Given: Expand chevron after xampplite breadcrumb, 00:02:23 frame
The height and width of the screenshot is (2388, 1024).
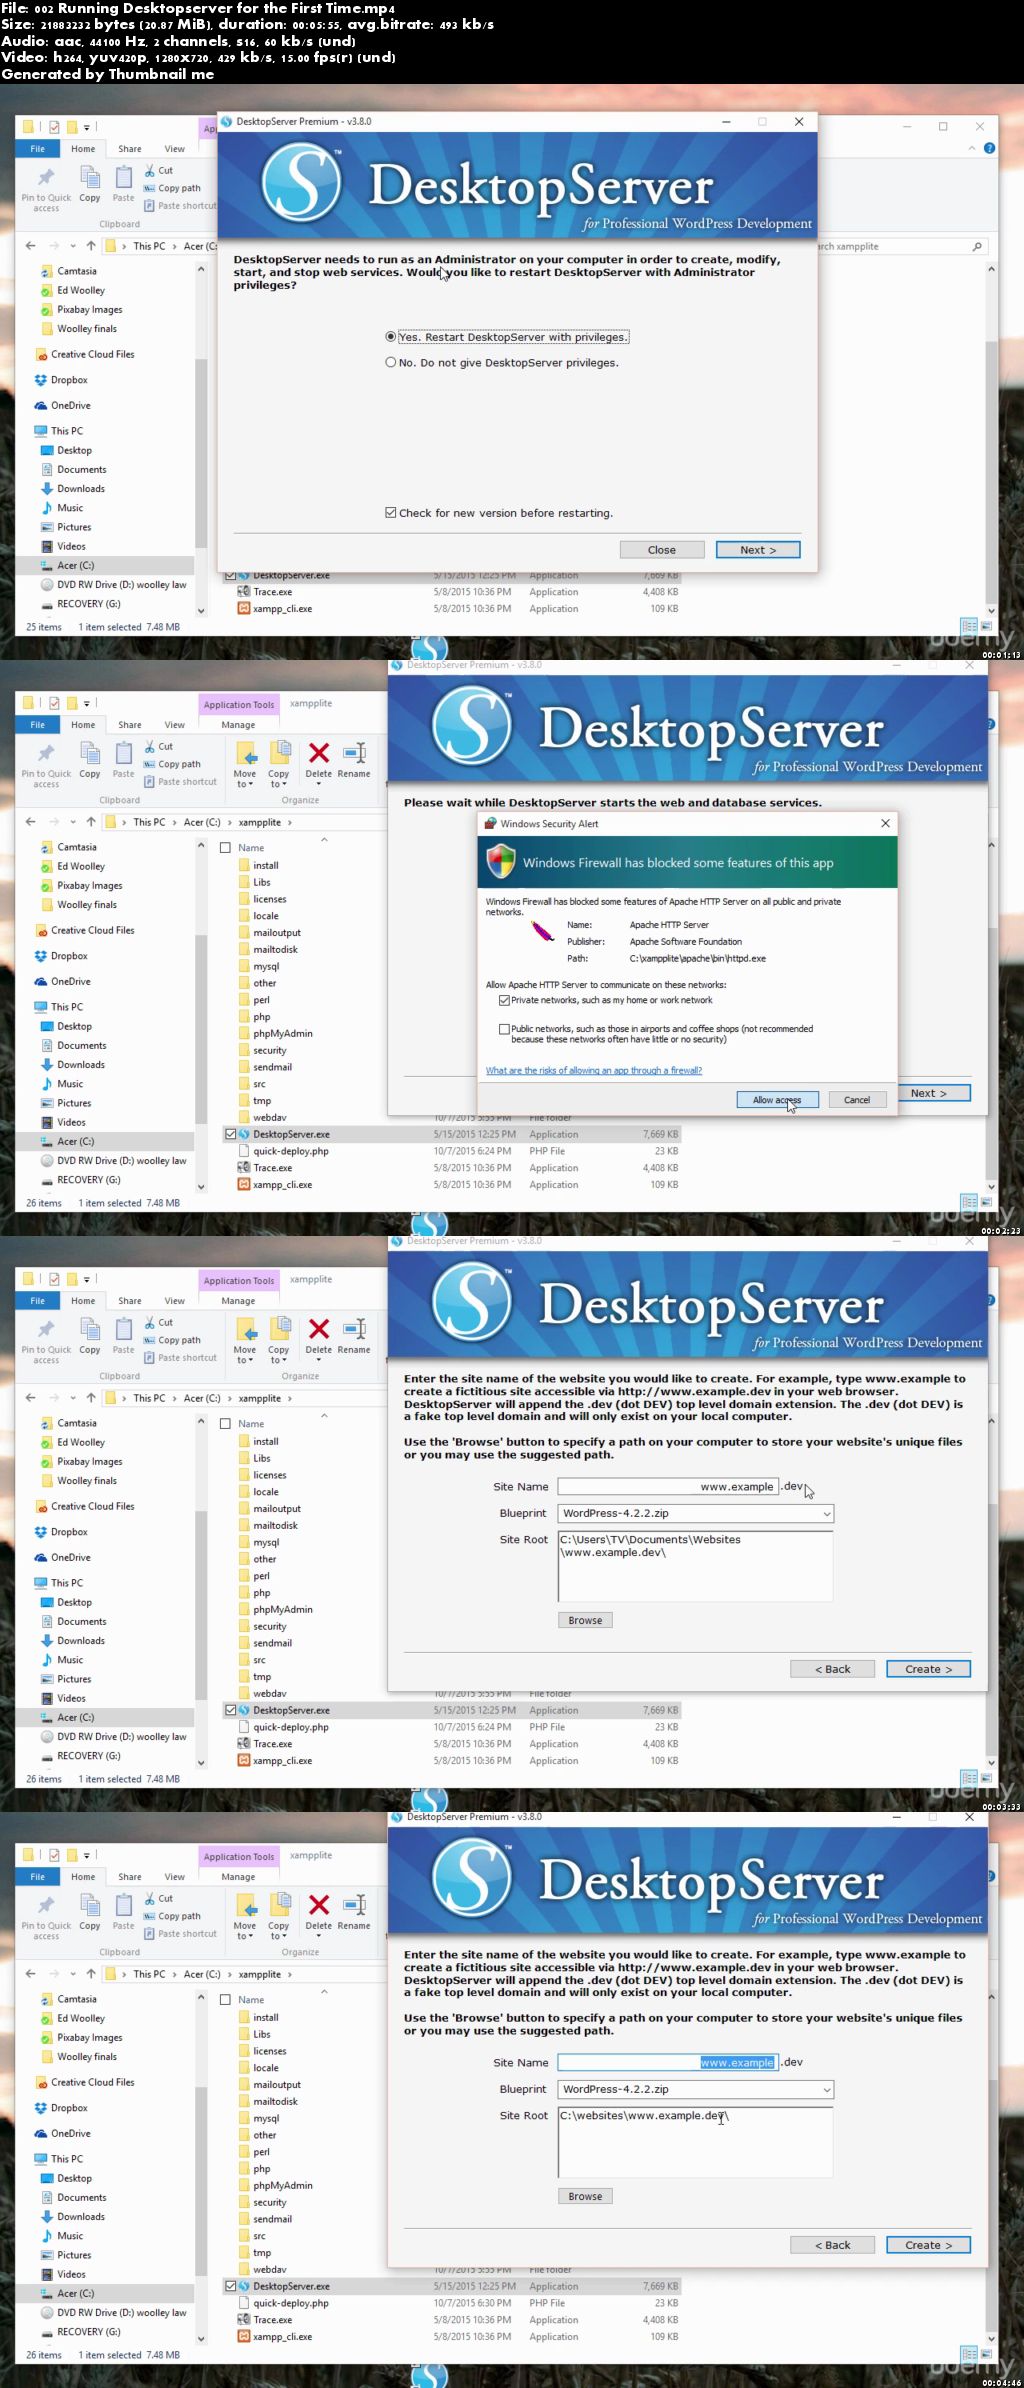Looking at the screenshot, I should pyautogui.click(x=290, y=822).
